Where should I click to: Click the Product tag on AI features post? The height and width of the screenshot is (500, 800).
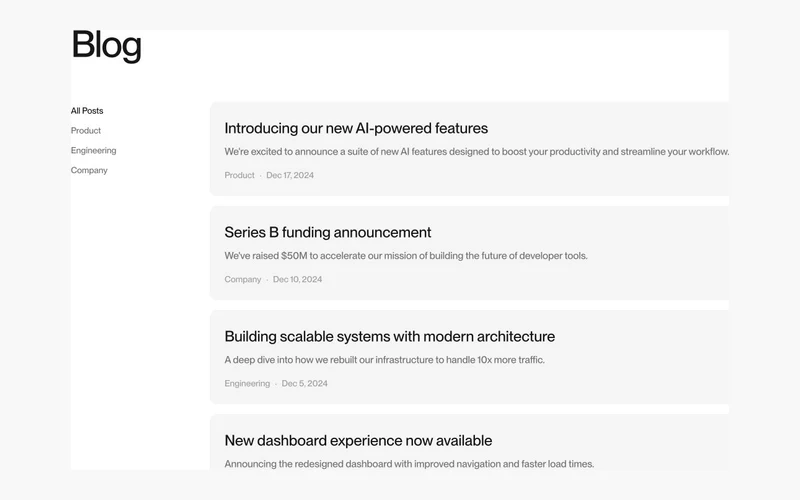tap(239, 175)
